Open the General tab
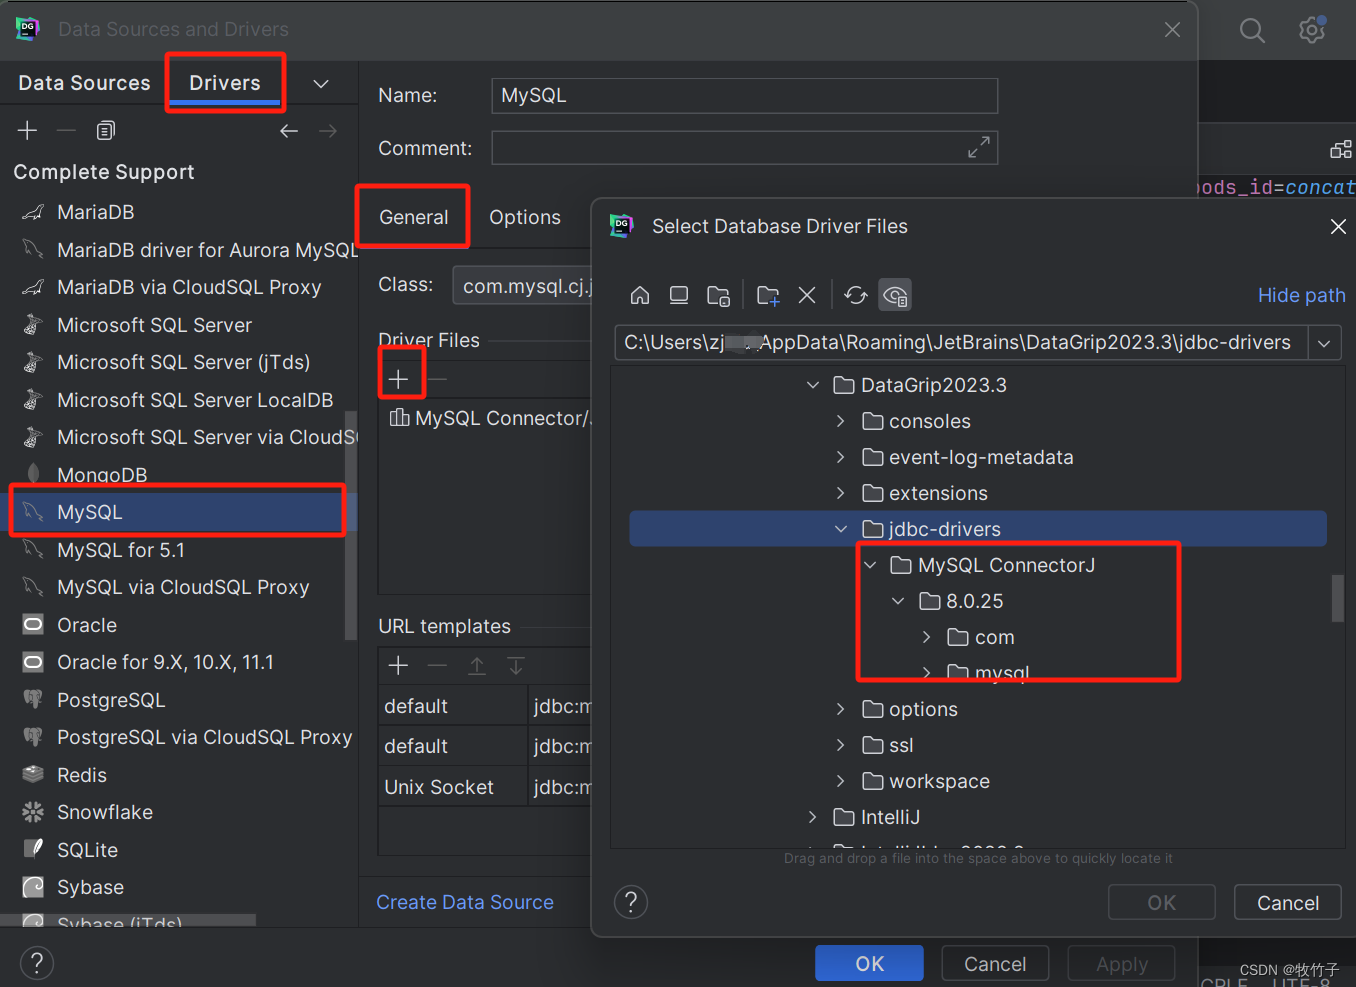 pos(413,217)
